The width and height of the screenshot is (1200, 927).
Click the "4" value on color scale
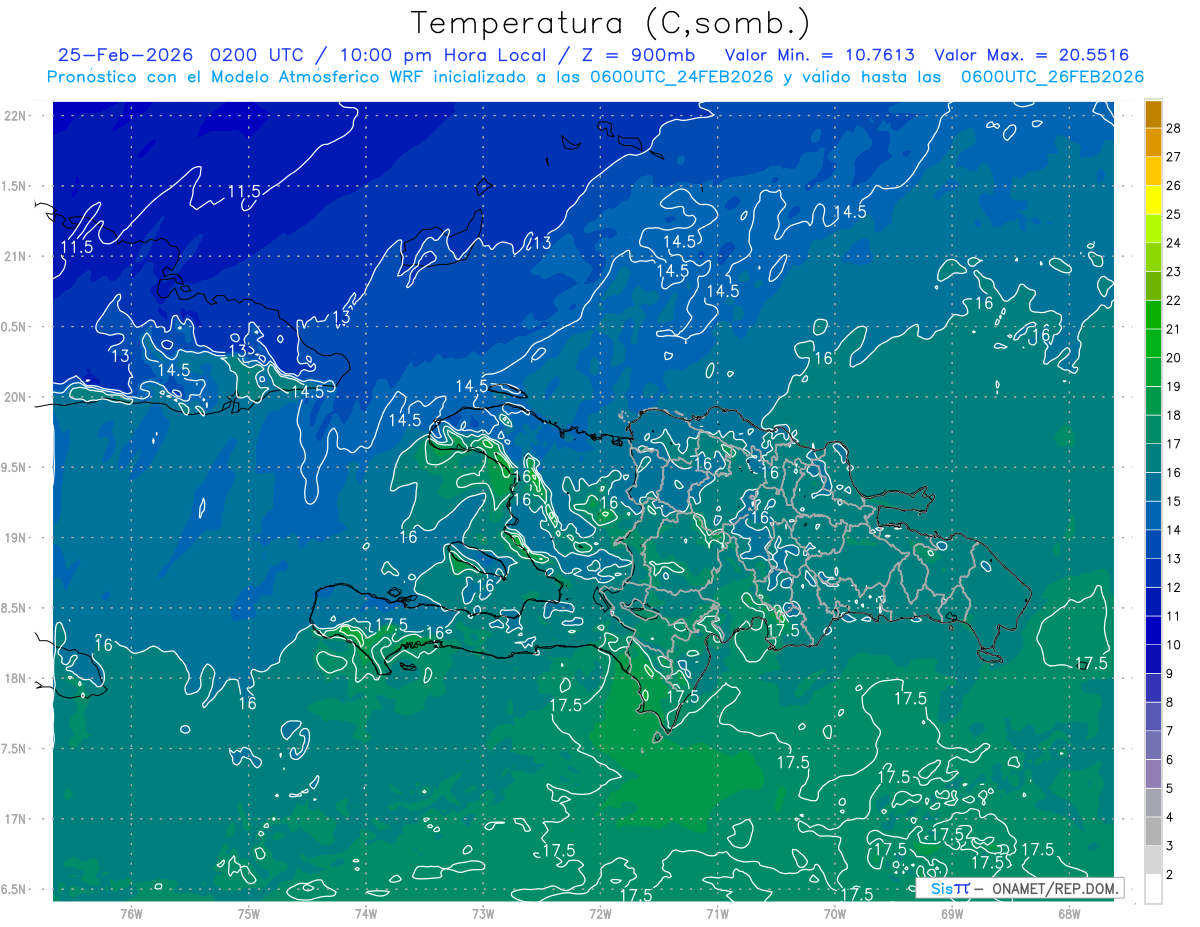click(1170, 817)
